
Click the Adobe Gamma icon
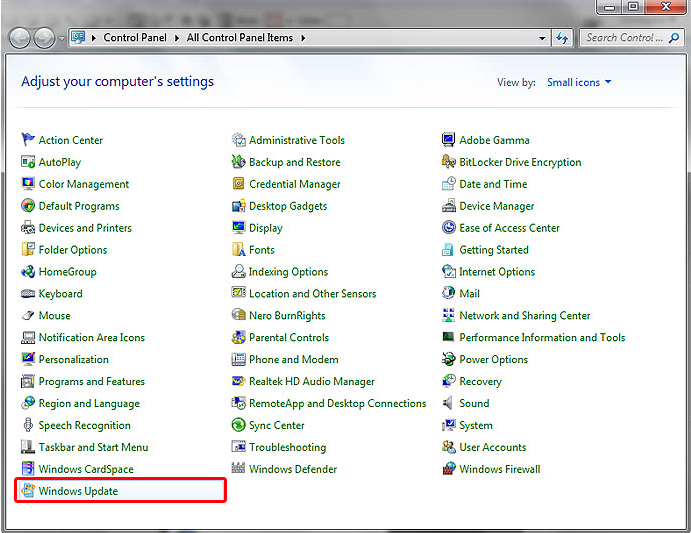tap(449, 140)
